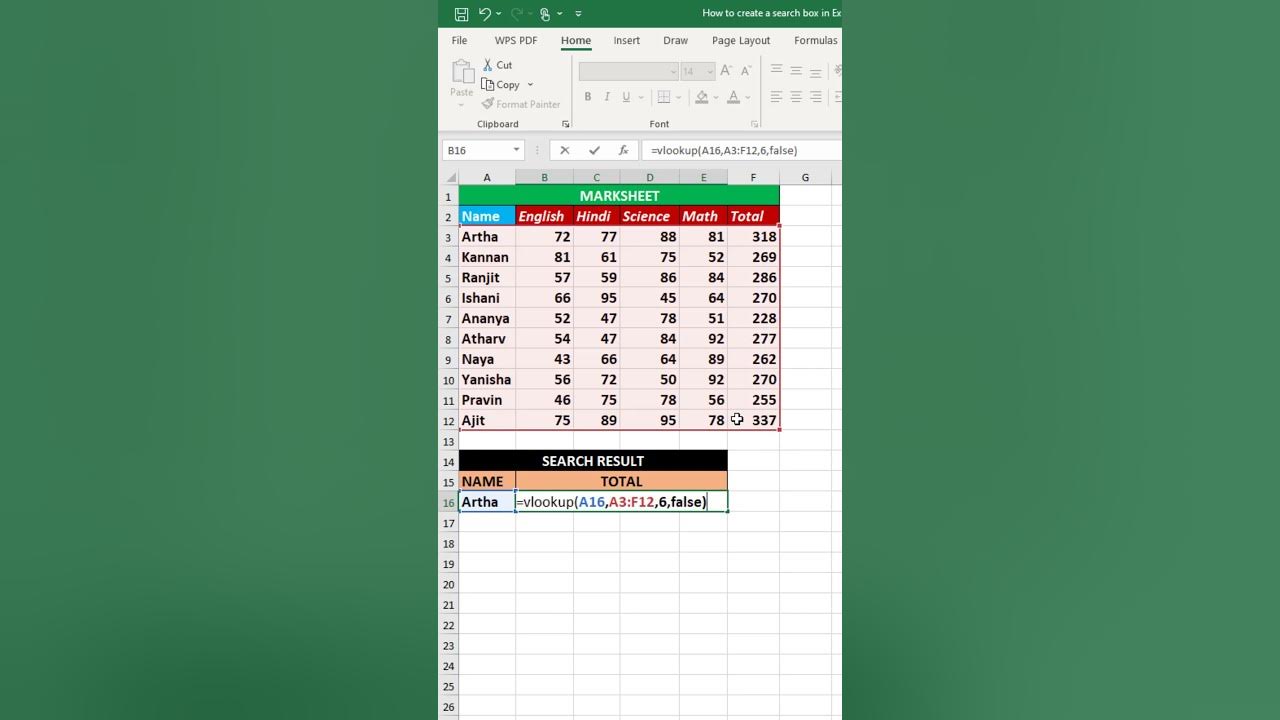Click the SEARCH RESULT header cell
Screen dimensions: 1280x720
(x=593, y=461)
